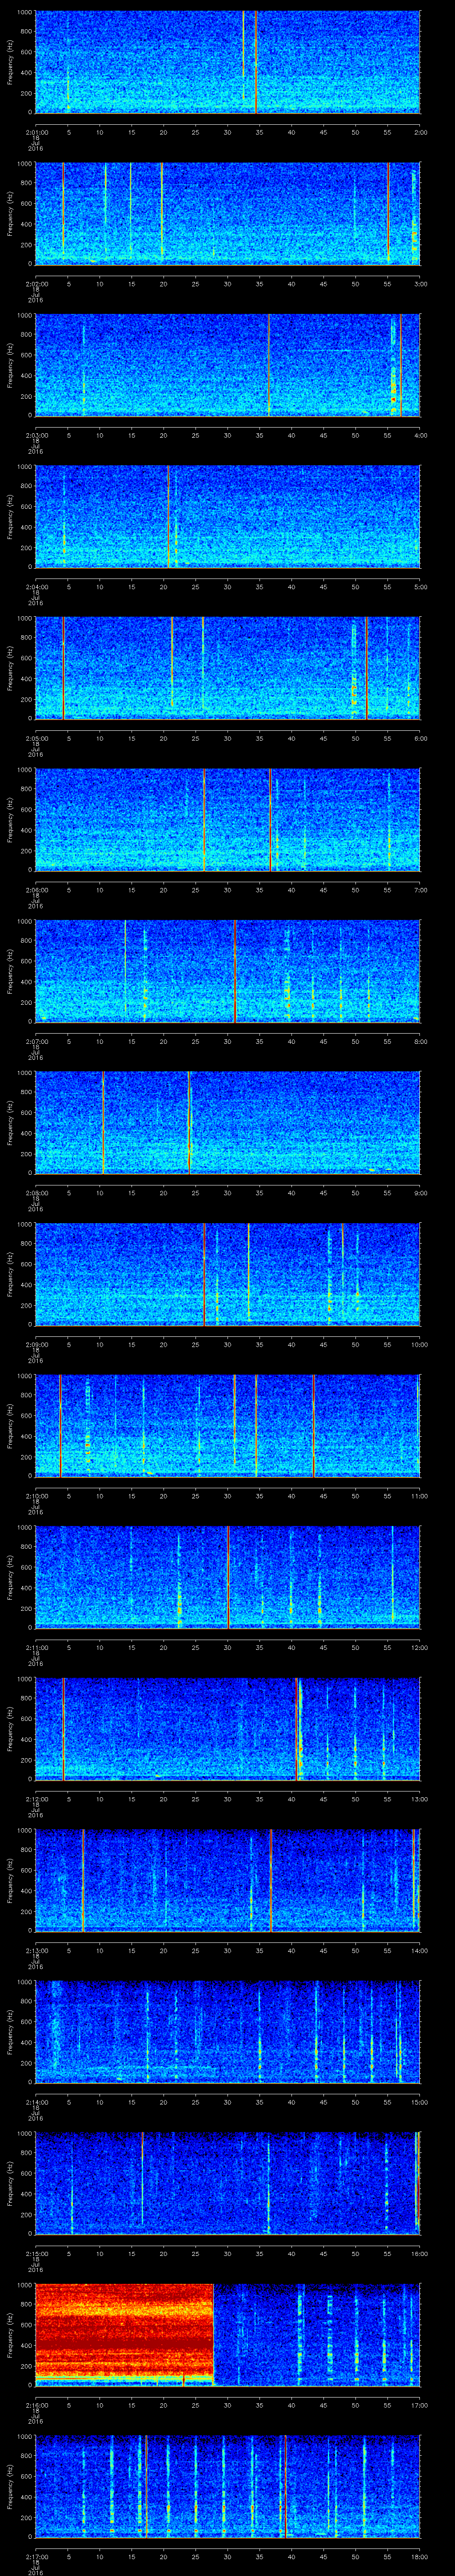The height and width of the screenshot is (2576, 455).
Task: Pick the spectrogram panel starting at 2:10:00
Action: (x=228, y=1425)
